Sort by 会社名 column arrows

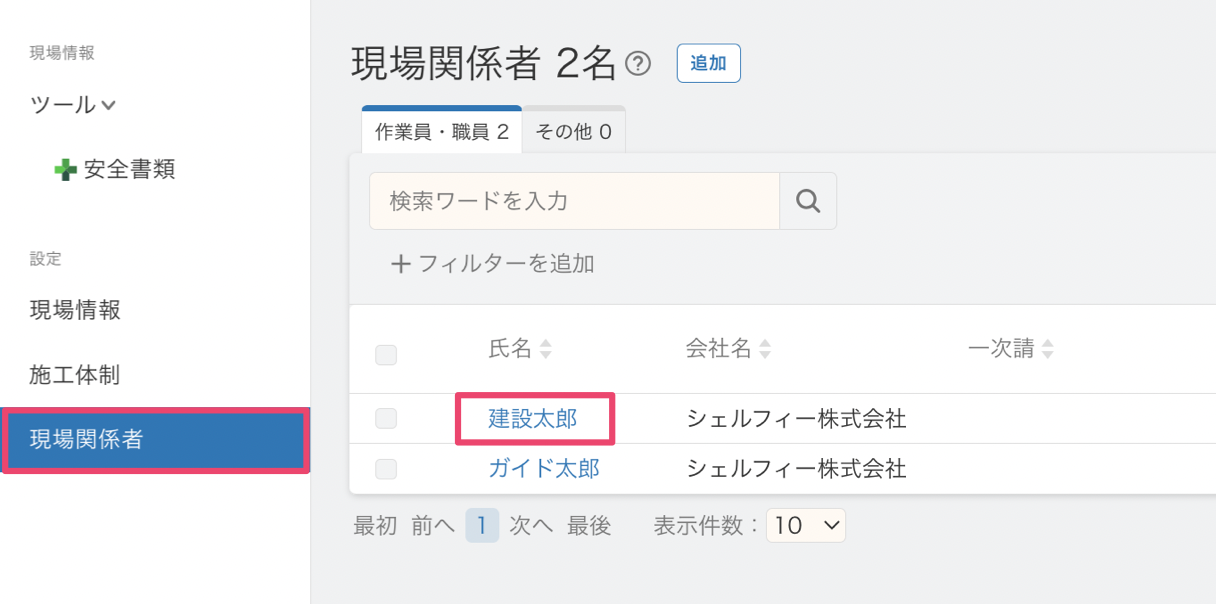point(765,349)
